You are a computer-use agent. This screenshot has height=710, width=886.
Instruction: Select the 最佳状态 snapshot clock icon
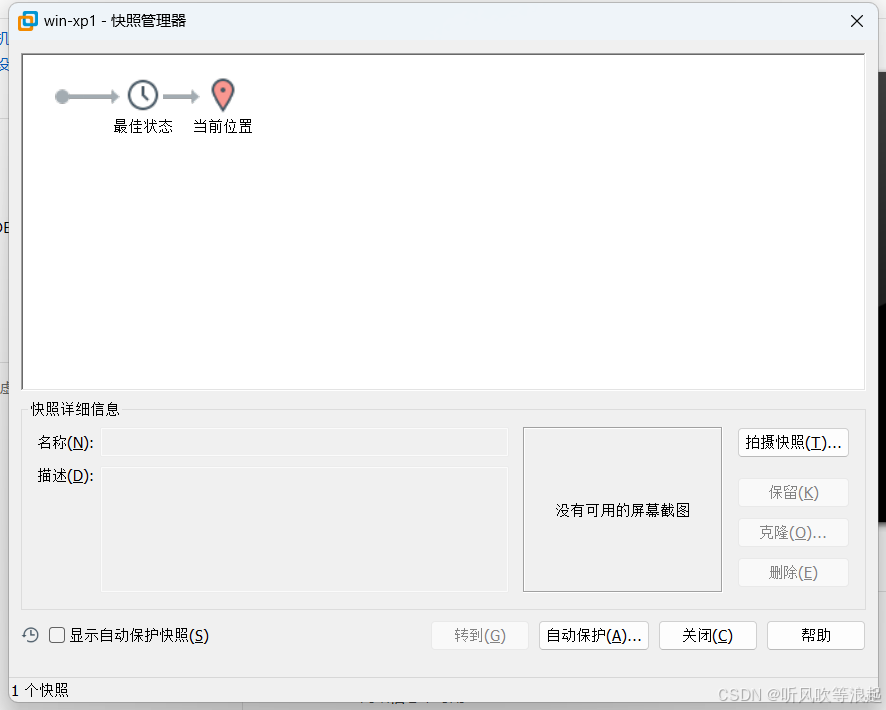pos(143,95)
